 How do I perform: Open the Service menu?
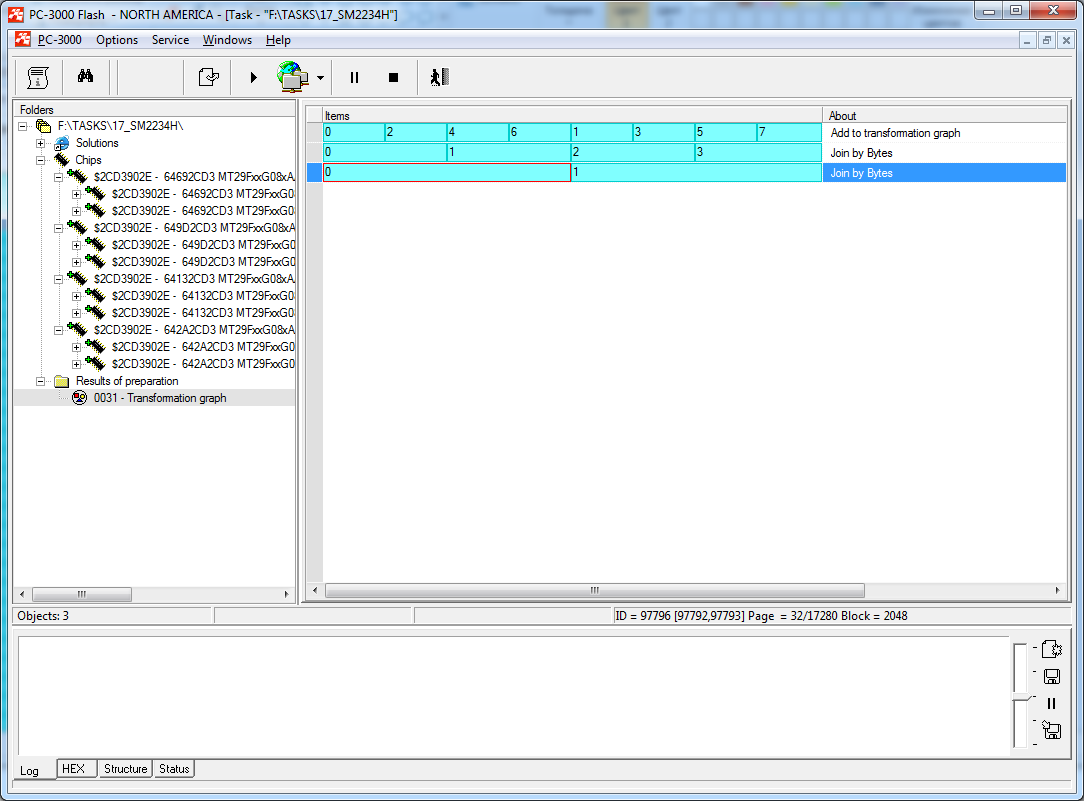(x=170, y=40)
